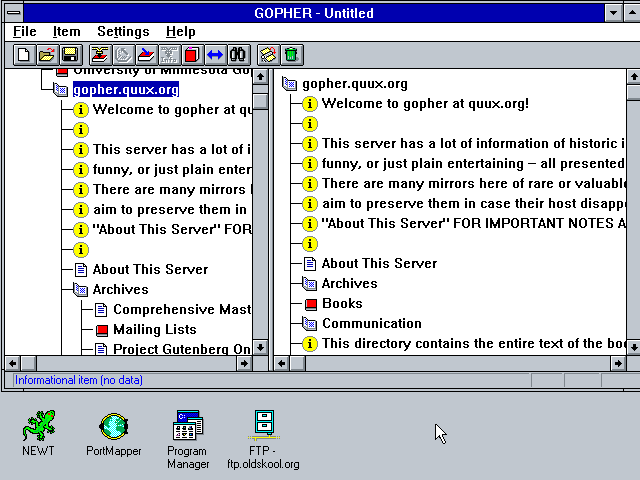Click the yellow pages with red arrow toolbar icon
This screenshot has width=640, height=480.
tap(269, 55)
